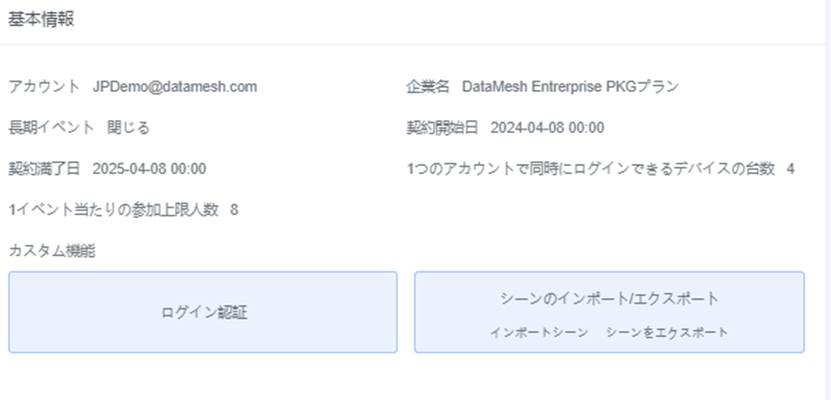Image resolution: width=831 pixels, height=400 pixels.
Task: Click the シーンのインポート/エクスポート card title
Action: 609,299
